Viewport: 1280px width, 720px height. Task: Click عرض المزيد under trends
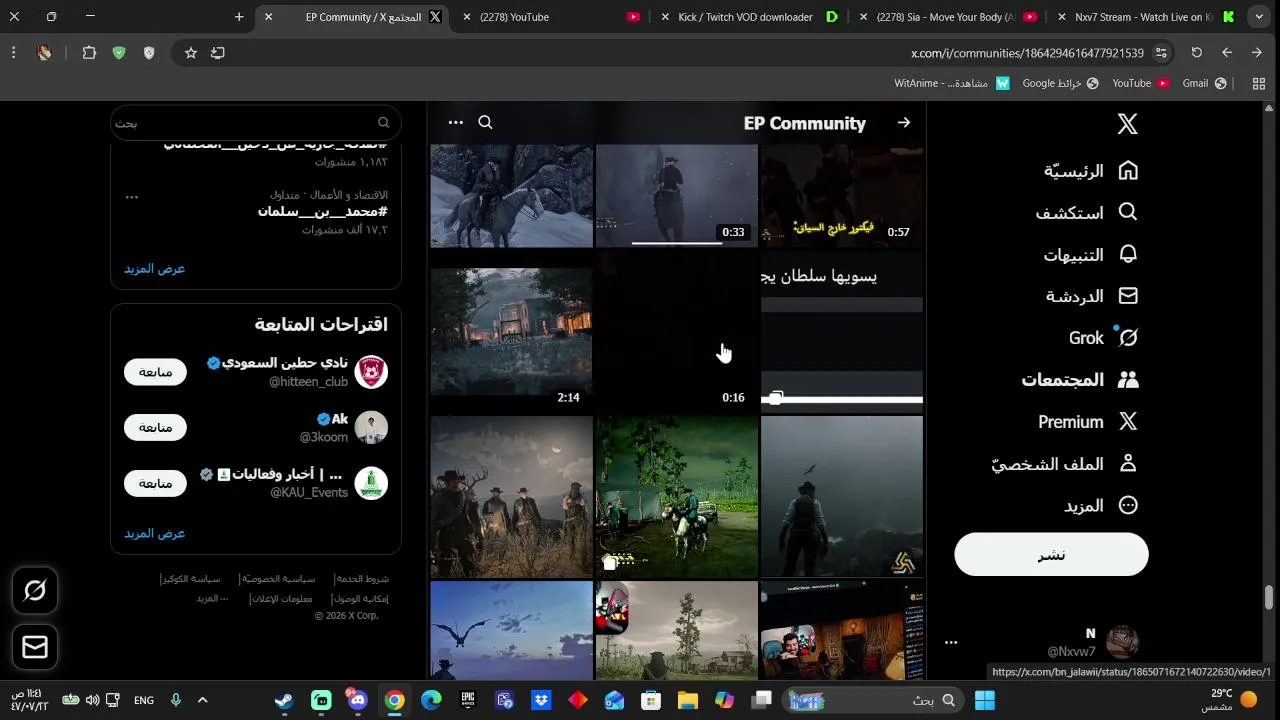(154, 269)
